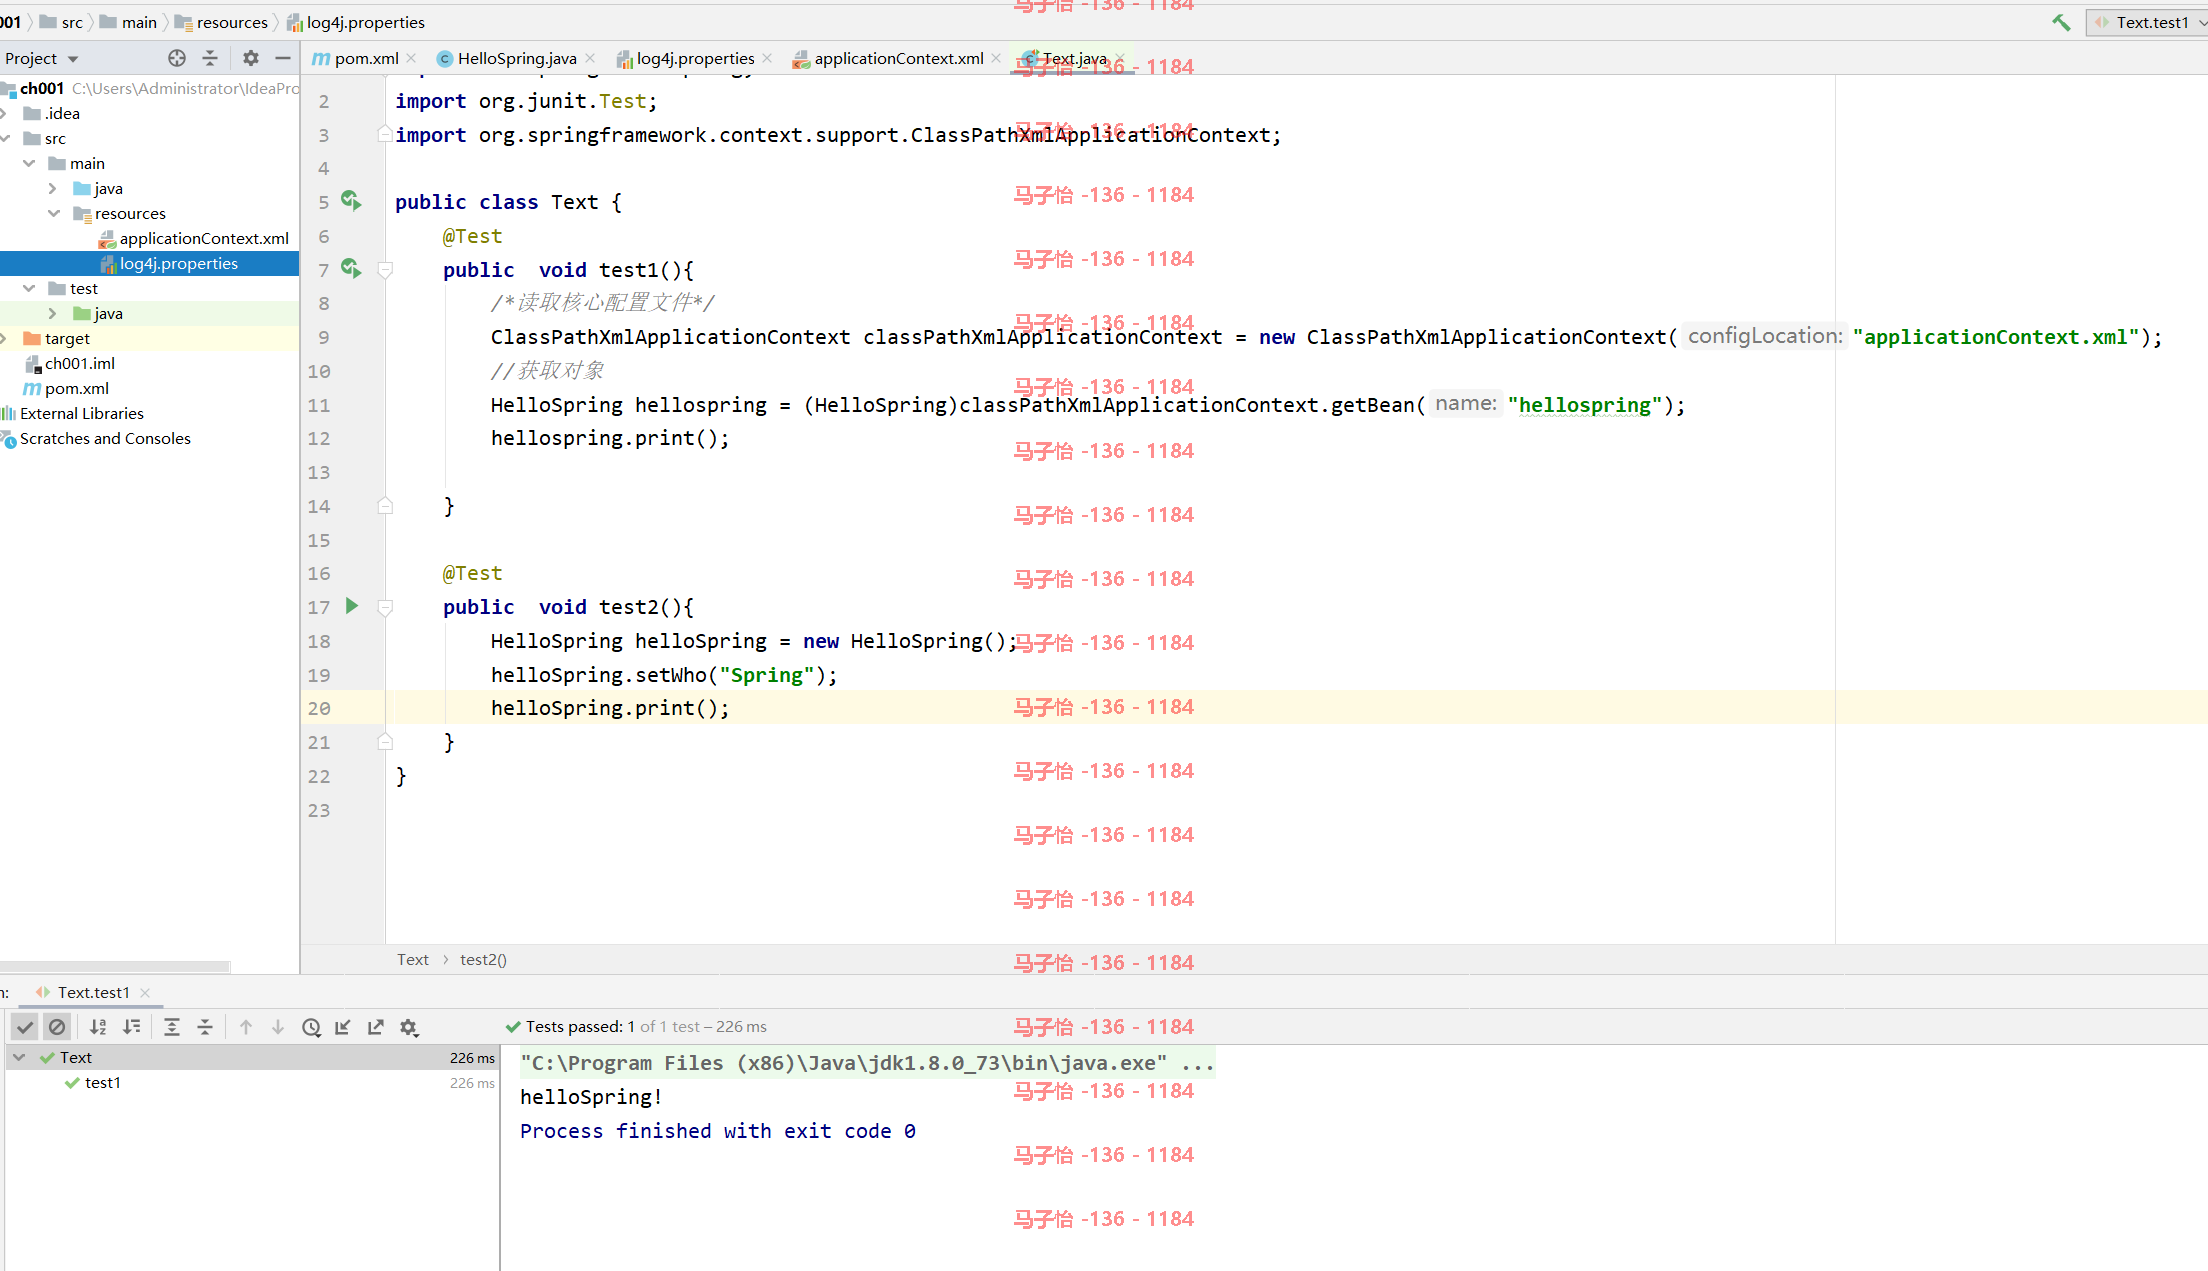The image size is (2208, 1271).
Task: Fold the test2 method body
Action: point(385,606)
